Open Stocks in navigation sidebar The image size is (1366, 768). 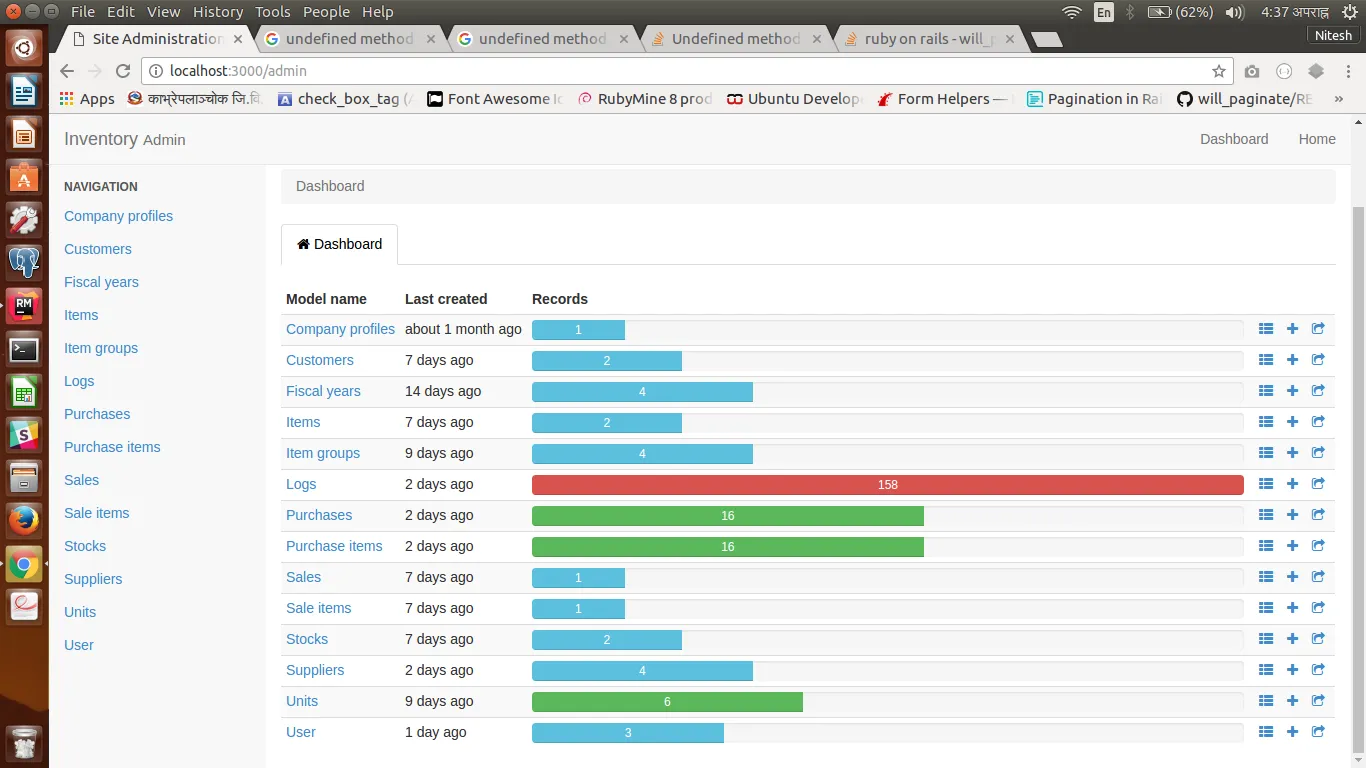85,546
